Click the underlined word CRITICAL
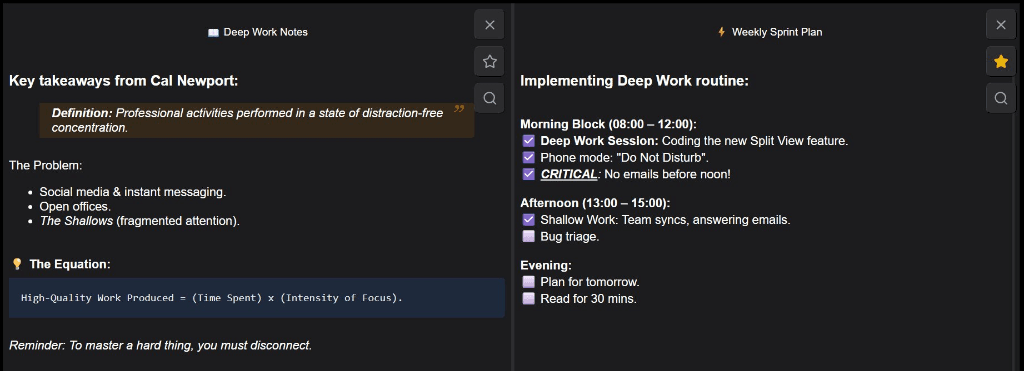 point(569,174)
